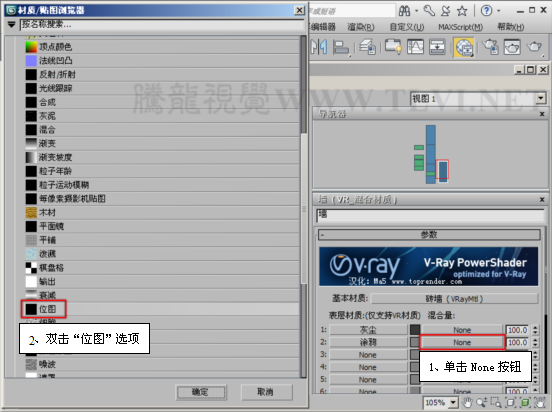Click the Mirror tool icon
The height and width of the screenshot is (412, 552).
click(319, 47)
